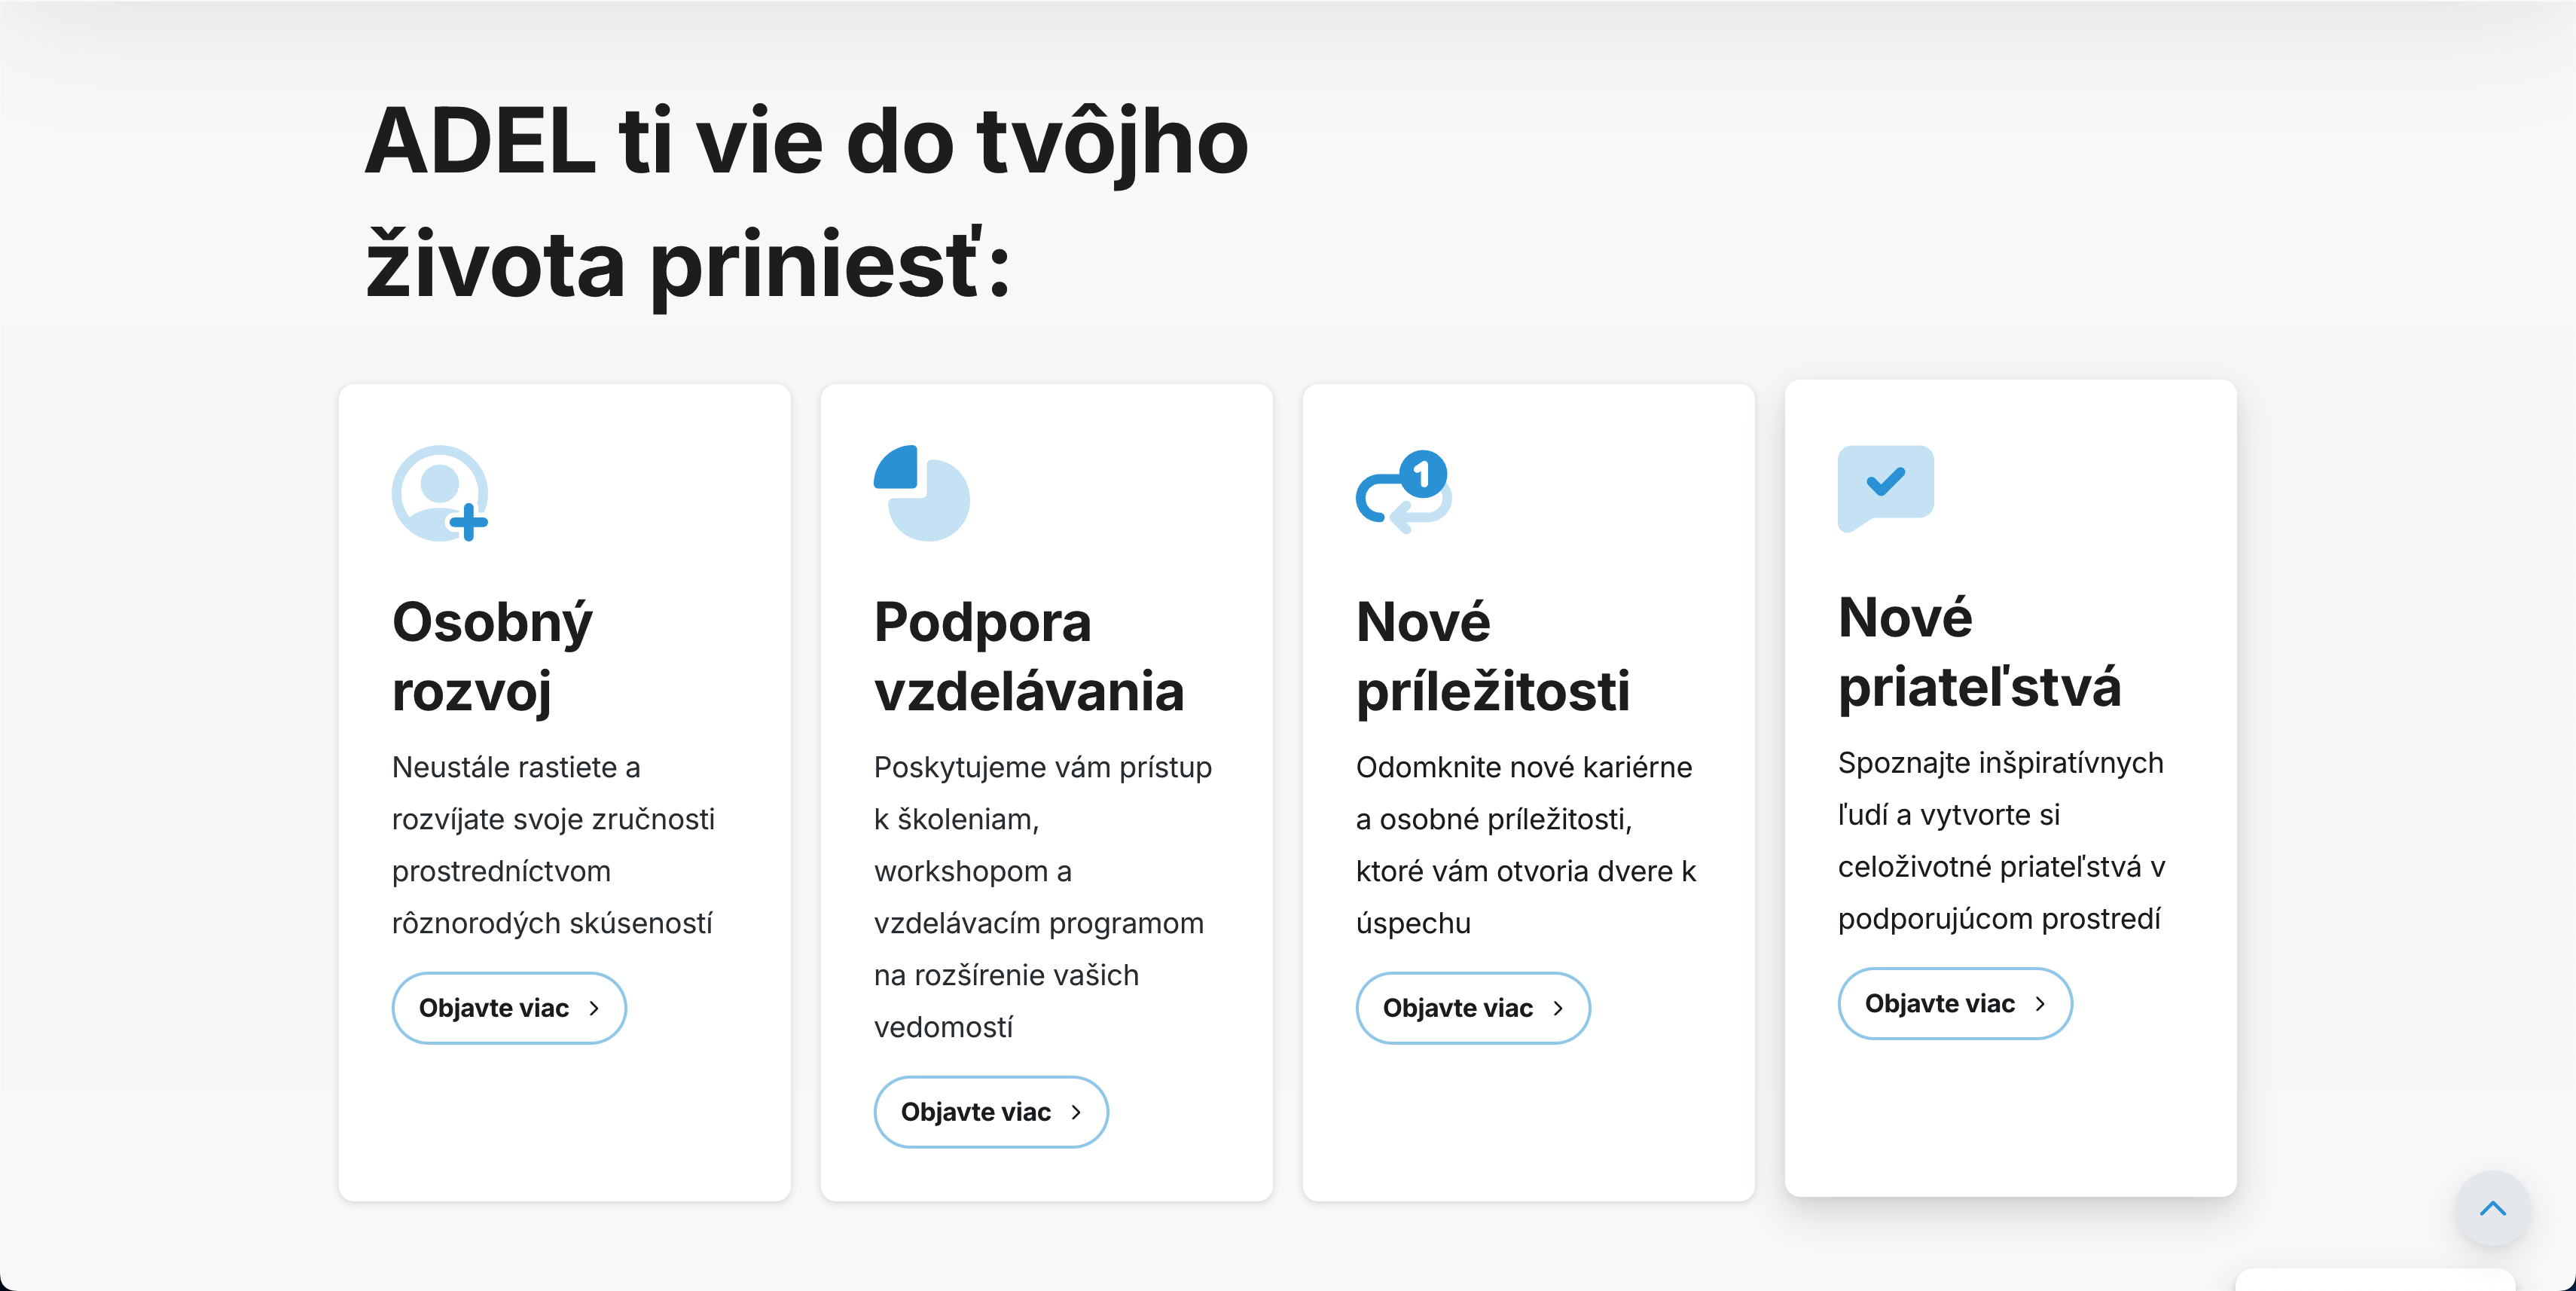The image size is (2576, 1291).
Task: Click the chat checkmark icon on Nové priateľstvá card
Action: point(1885,488)
